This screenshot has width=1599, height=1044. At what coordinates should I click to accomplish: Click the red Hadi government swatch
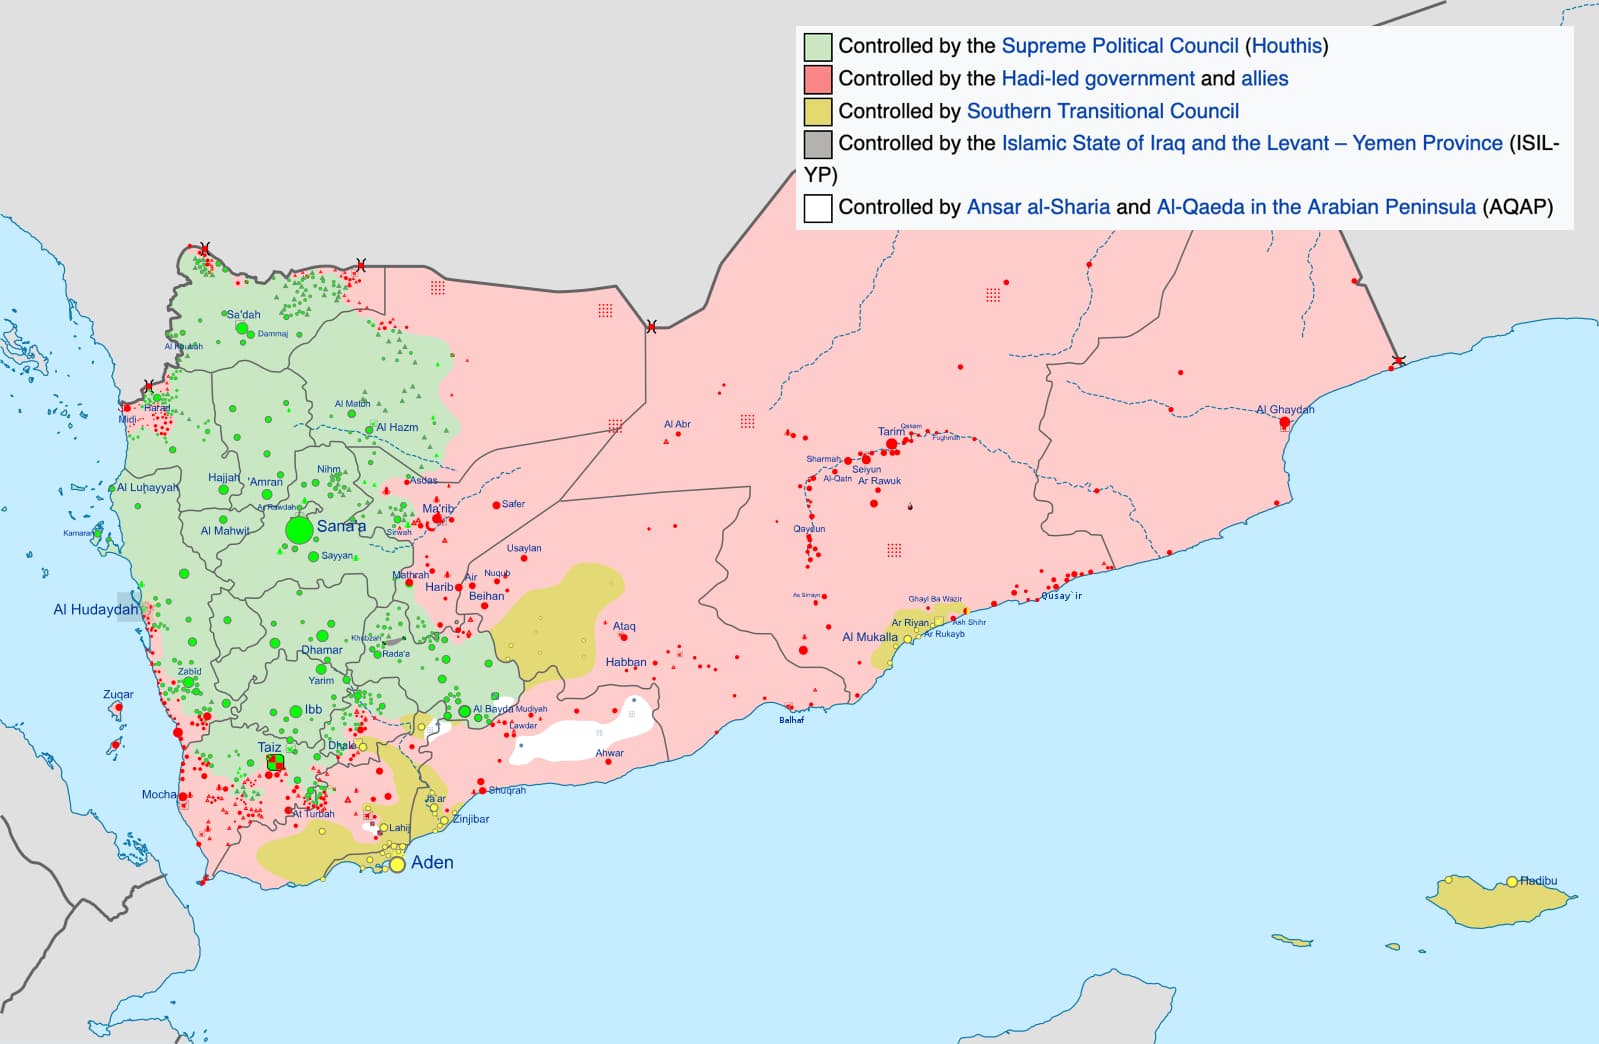point(818,79)
